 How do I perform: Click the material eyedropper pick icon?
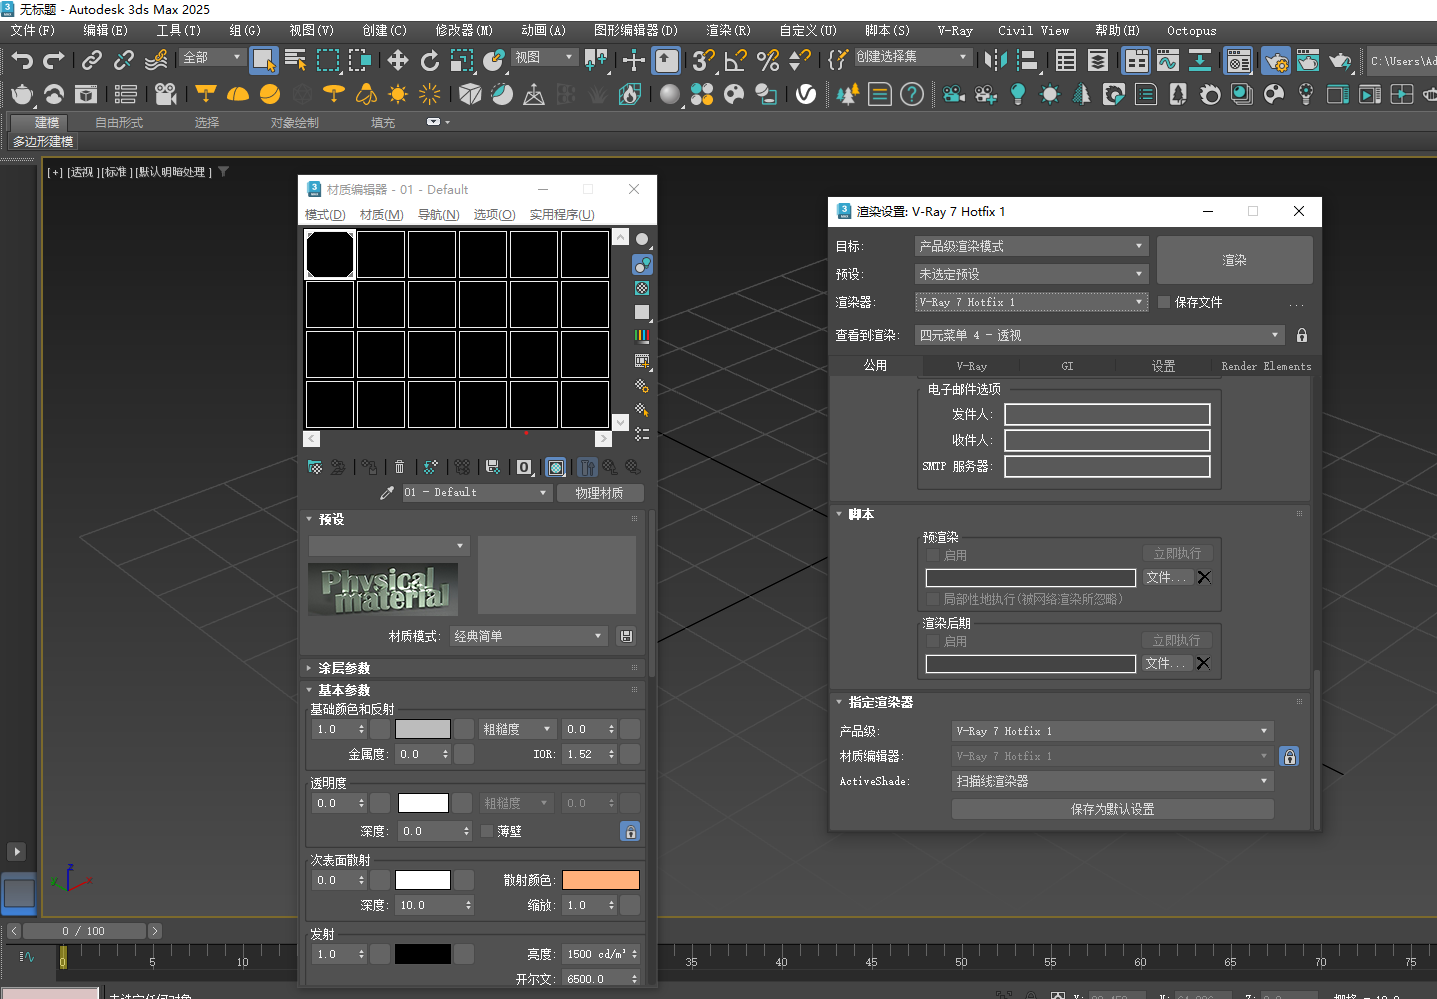387,493
